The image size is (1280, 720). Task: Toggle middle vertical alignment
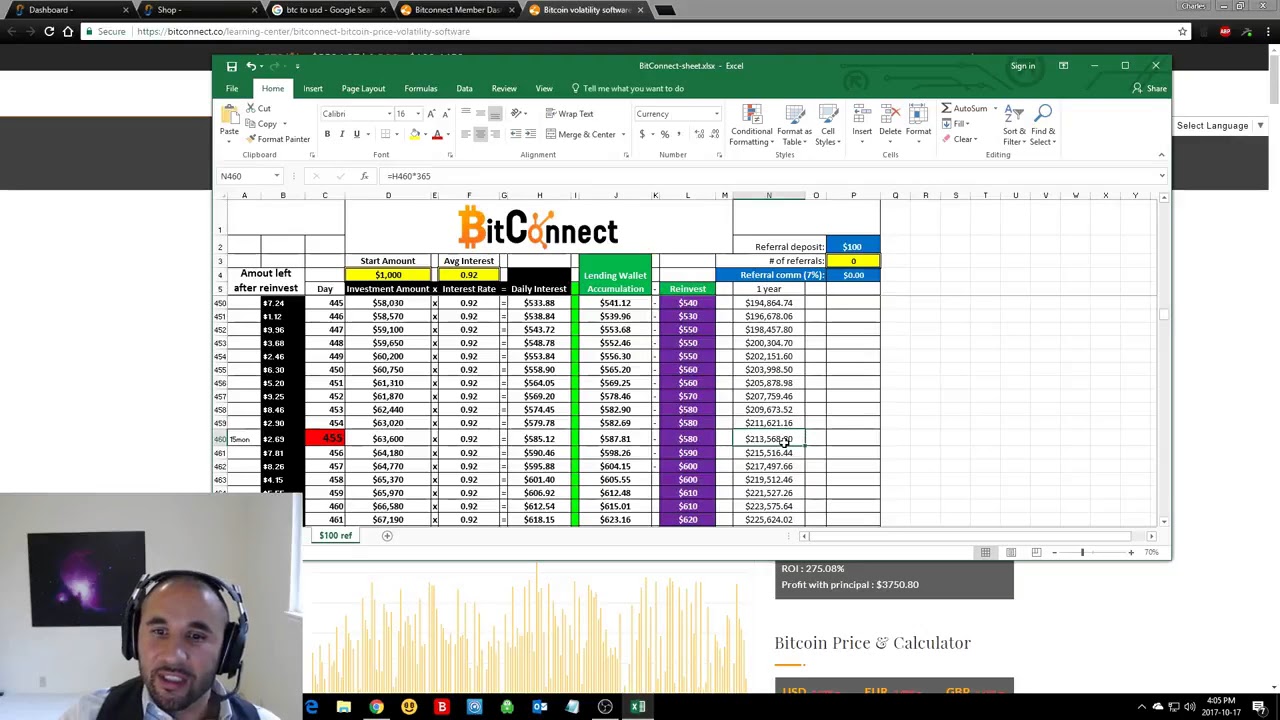[x=480, y=114]
